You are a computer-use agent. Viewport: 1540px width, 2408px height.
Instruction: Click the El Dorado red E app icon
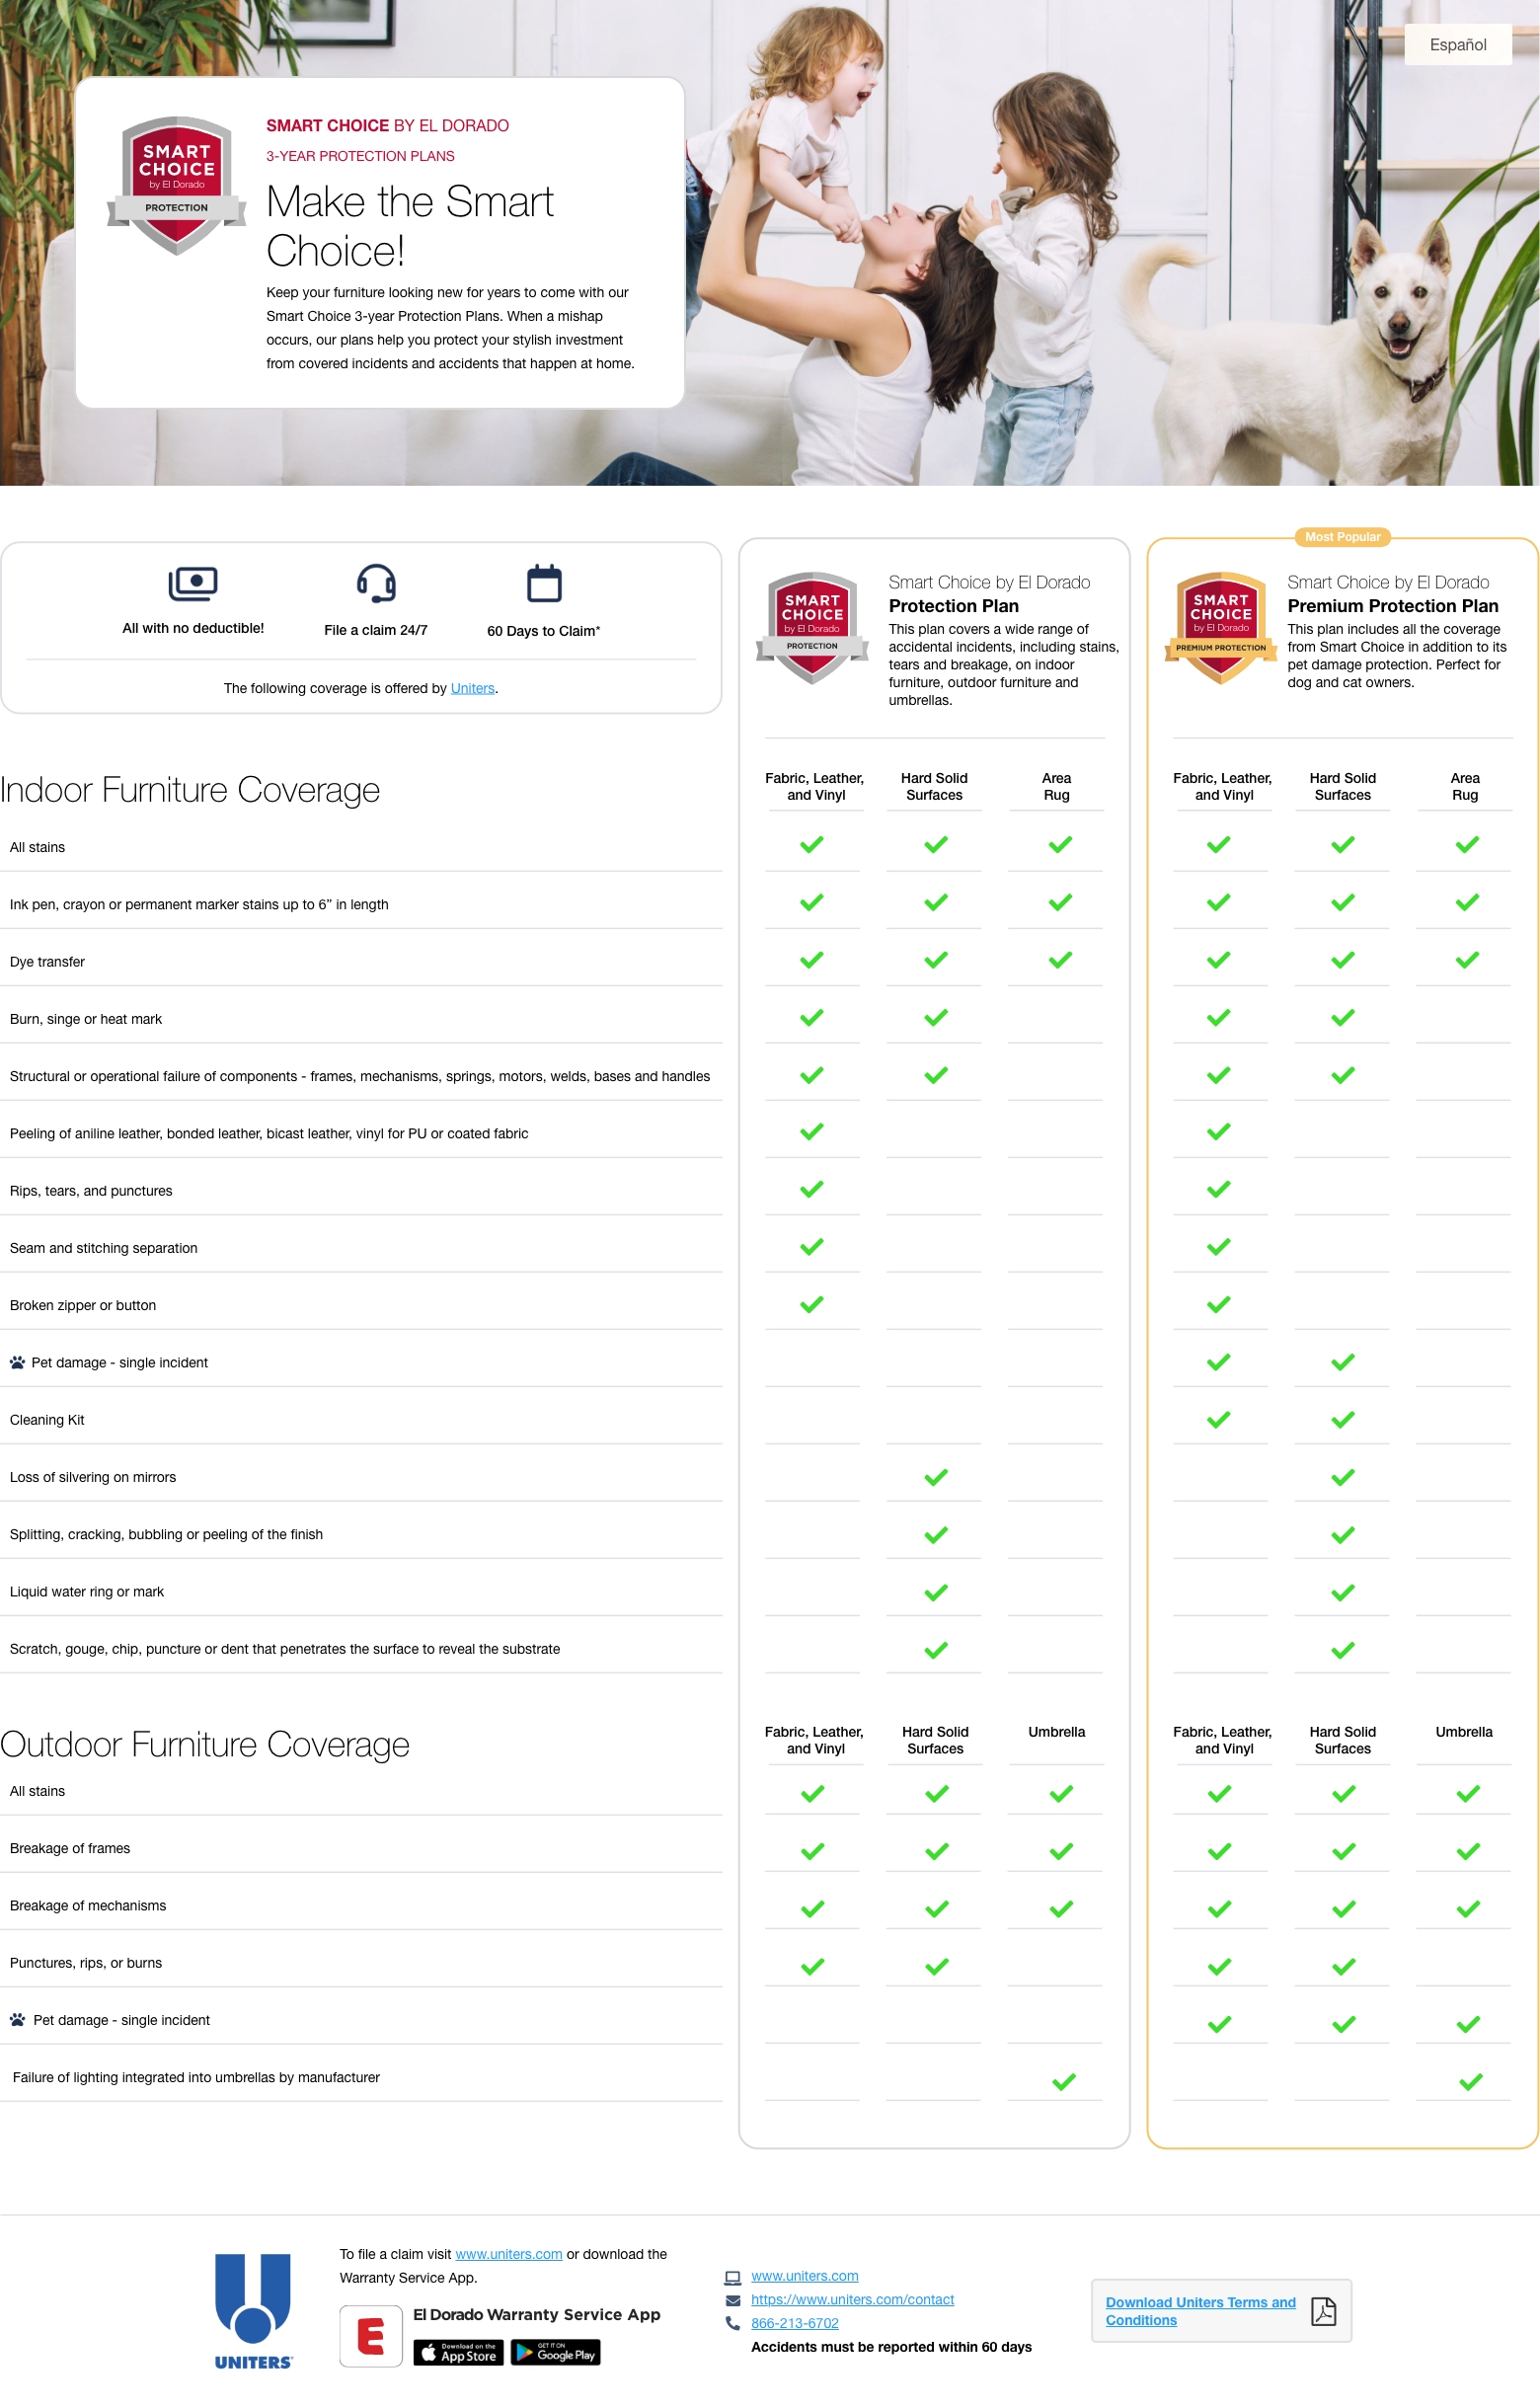(371, 2336)
